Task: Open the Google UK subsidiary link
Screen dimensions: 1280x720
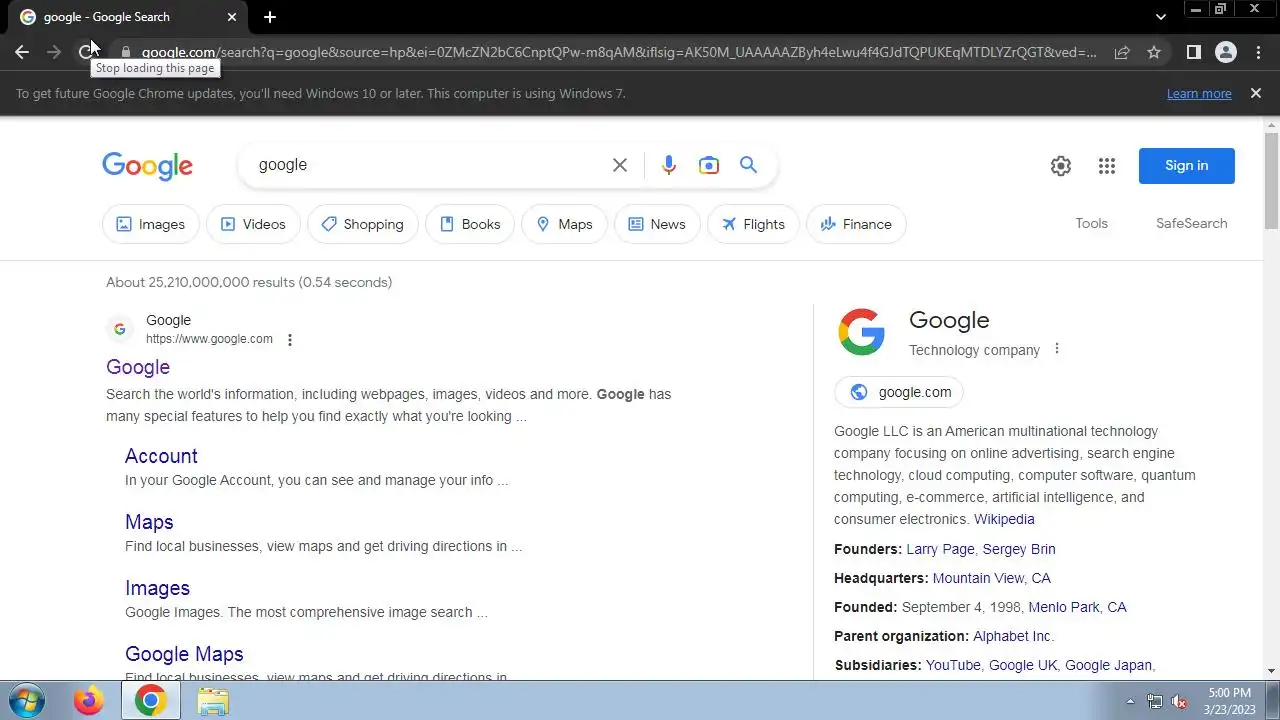Action: coord(1023,665)
